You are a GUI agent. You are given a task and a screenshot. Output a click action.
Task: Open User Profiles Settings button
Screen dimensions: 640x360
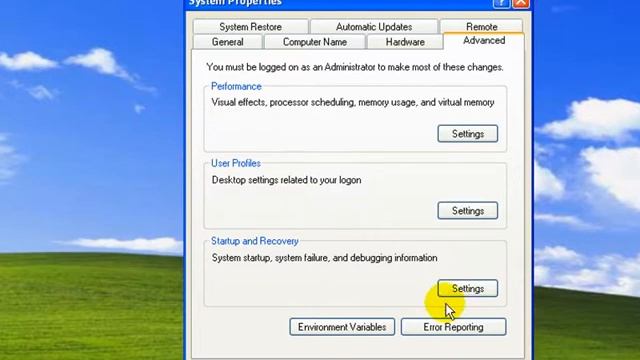tap(468, 211)
